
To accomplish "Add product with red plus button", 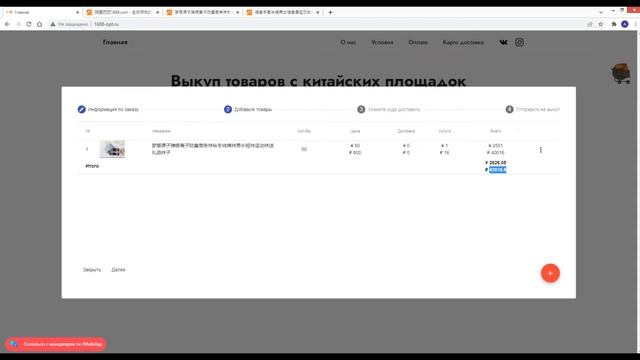I will [550, 273].
